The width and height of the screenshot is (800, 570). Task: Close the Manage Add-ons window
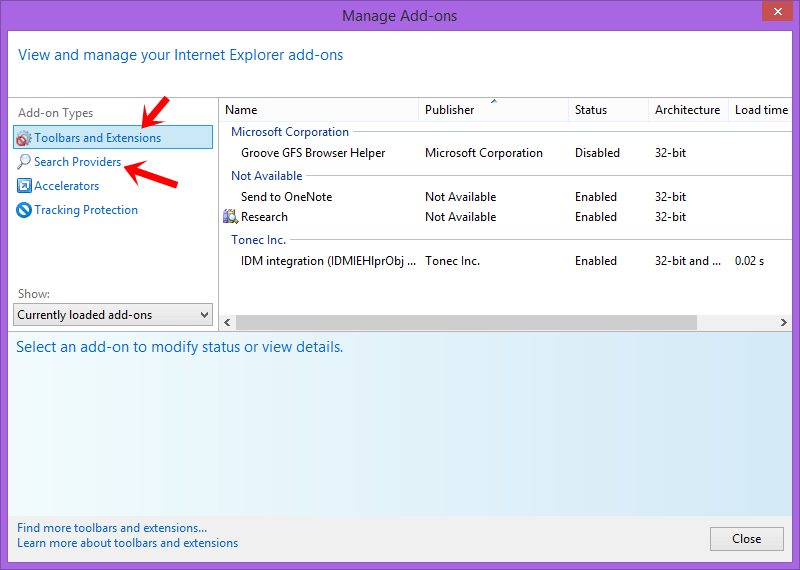coord(777,11)
